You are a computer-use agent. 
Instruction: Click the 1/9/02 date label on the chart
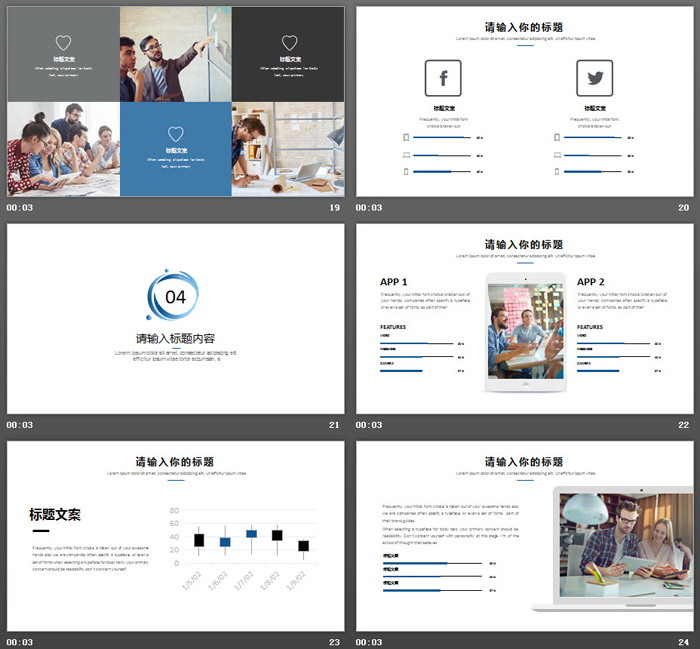(297, 580)
